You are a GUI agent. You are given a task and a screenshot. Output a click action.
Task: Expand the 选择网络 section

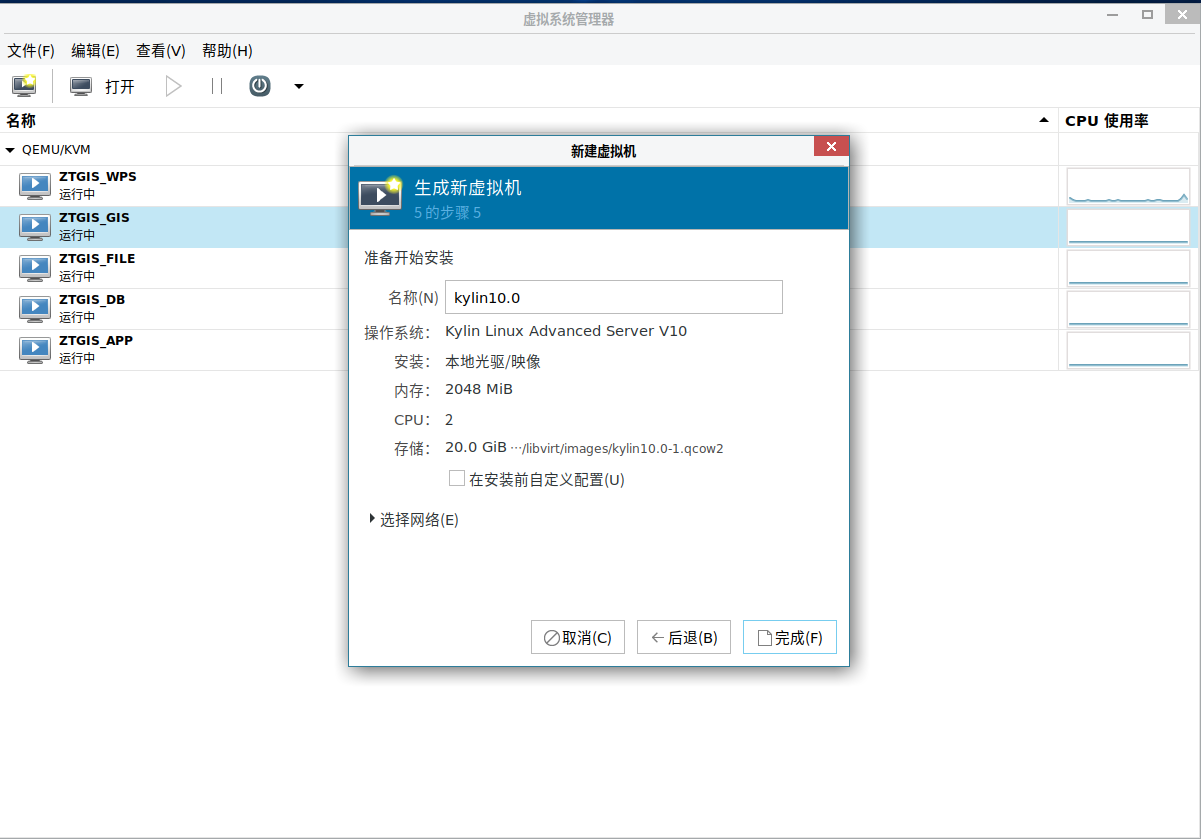pyautogui.click(x=373, y=519)
